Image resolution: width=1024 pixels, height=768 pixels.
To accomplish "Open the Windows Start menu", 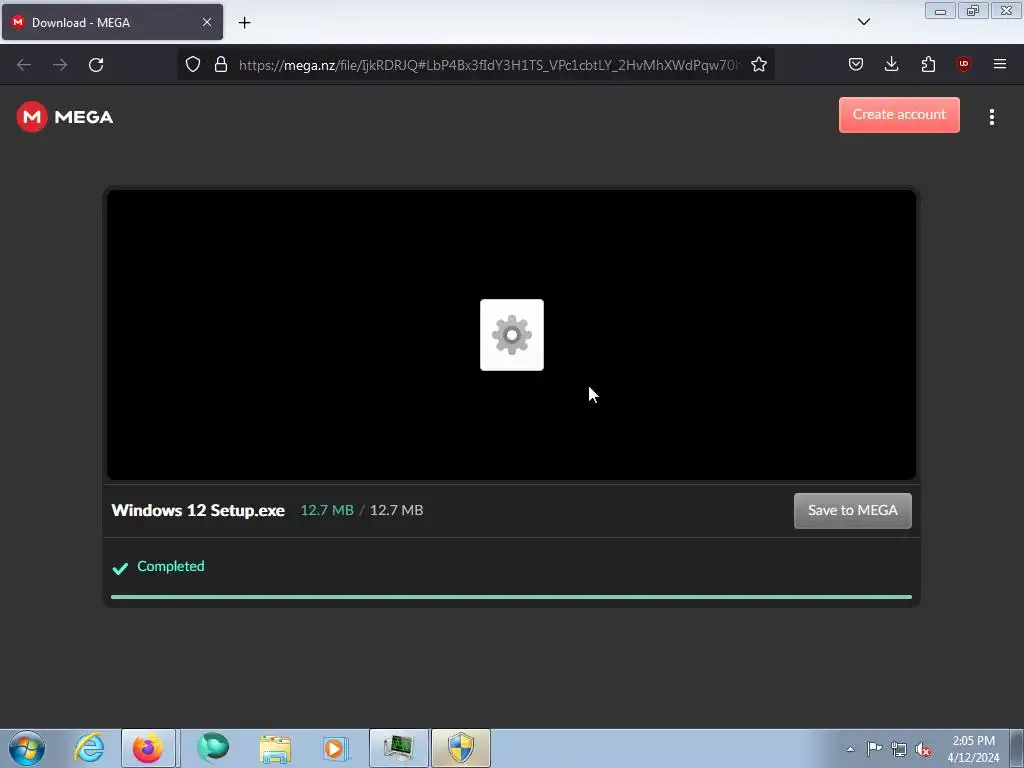I will [27, 748].
